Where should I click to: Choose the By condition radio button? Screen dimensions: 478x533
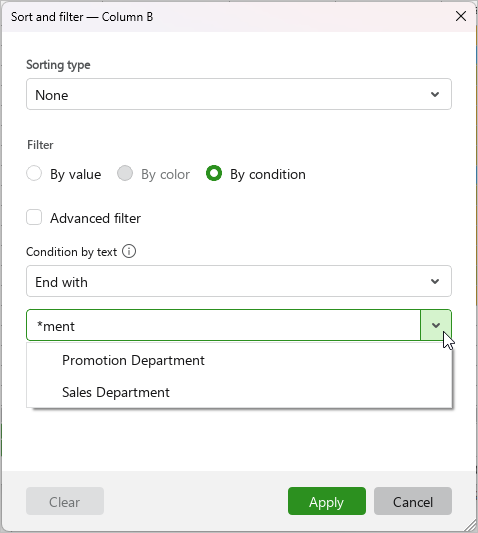(214, 173)
